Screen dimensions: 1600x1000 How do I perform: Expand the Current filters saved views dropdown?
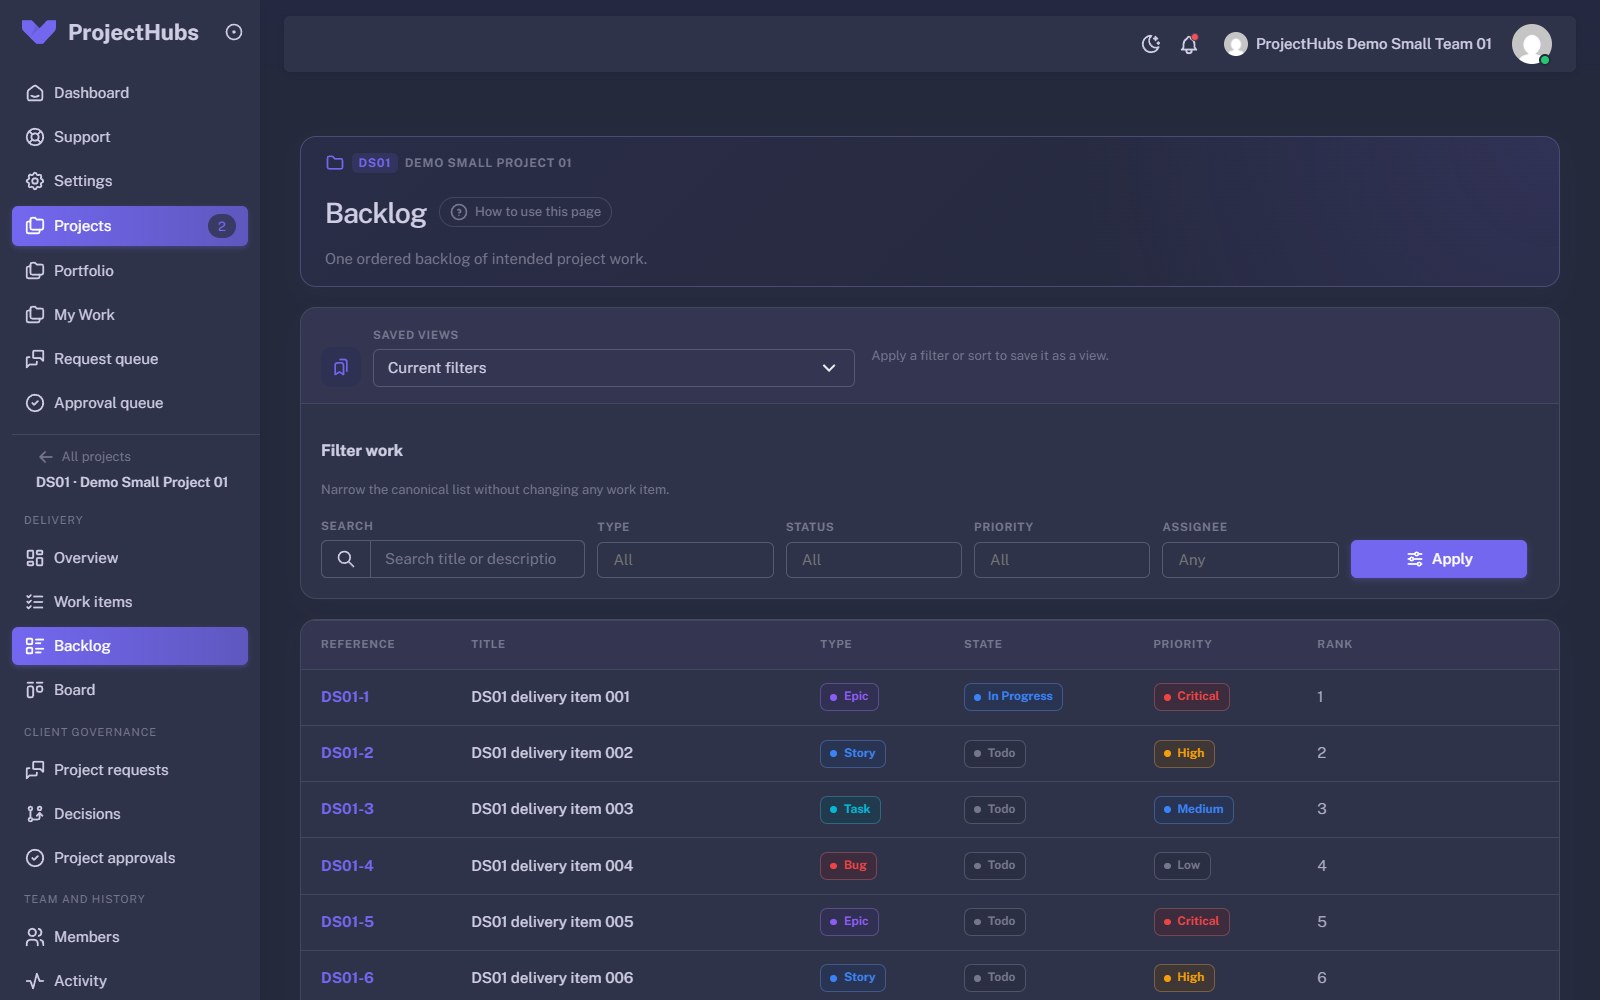(x=613, y=368)
